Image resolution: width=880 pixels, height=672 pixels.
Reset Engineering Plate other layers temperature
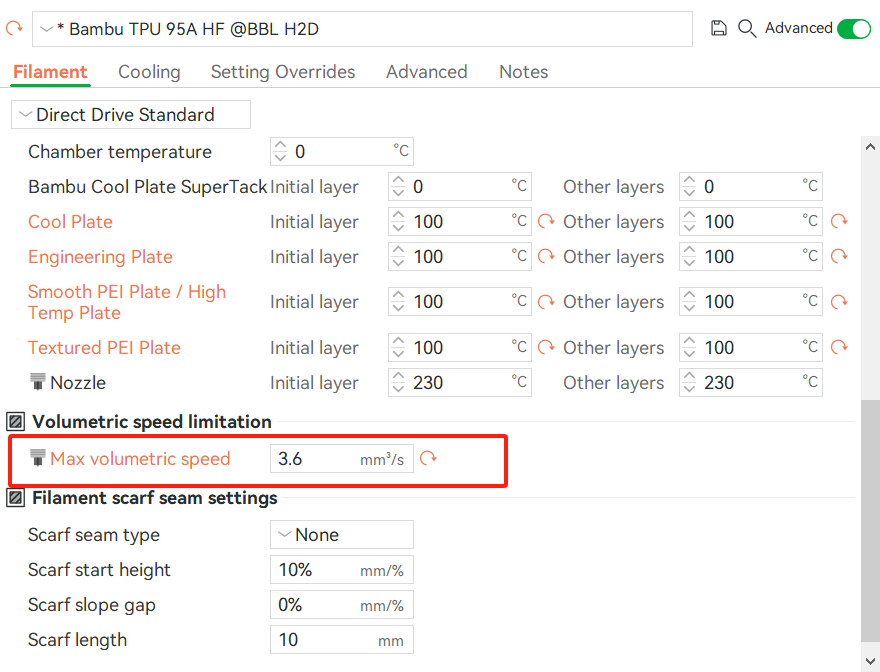click(839, 257)
